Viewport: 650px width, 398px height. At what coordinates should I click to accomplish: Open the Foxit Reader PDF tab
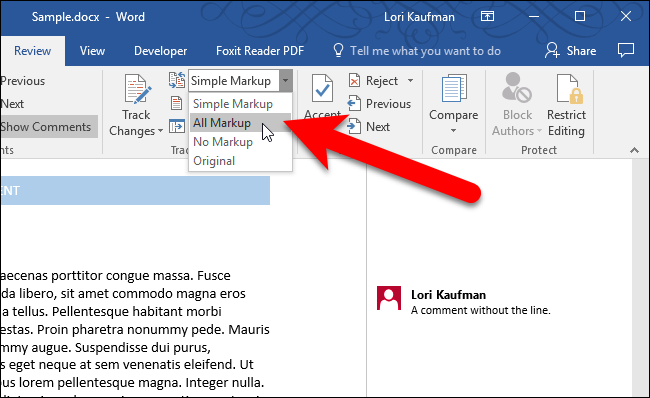[x=260, y=51]
